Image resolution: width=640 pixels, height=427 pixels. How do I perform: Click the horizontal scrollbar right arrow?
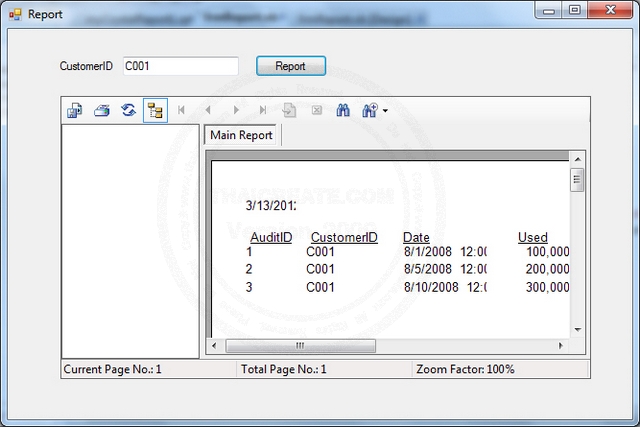click(x=561, y=346)
